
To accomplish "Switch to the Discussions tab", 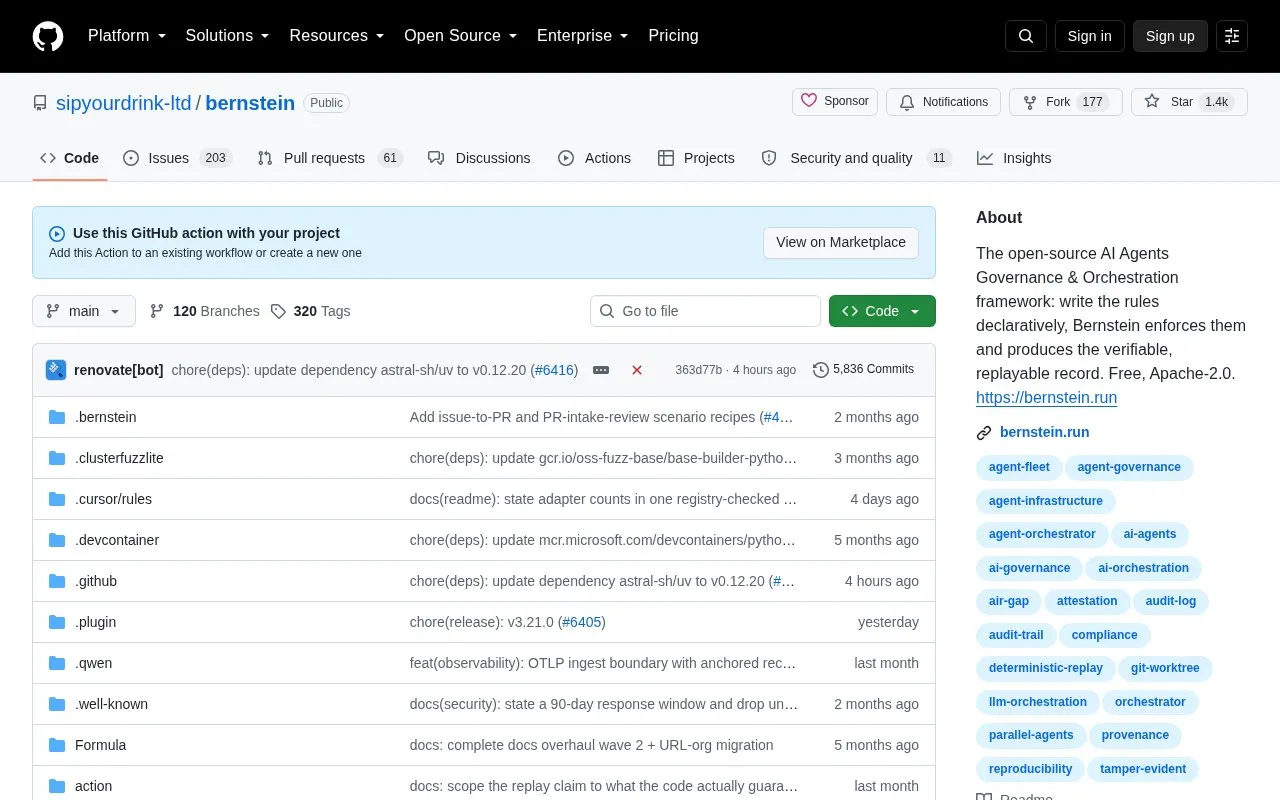I will [x=479, y=158].
